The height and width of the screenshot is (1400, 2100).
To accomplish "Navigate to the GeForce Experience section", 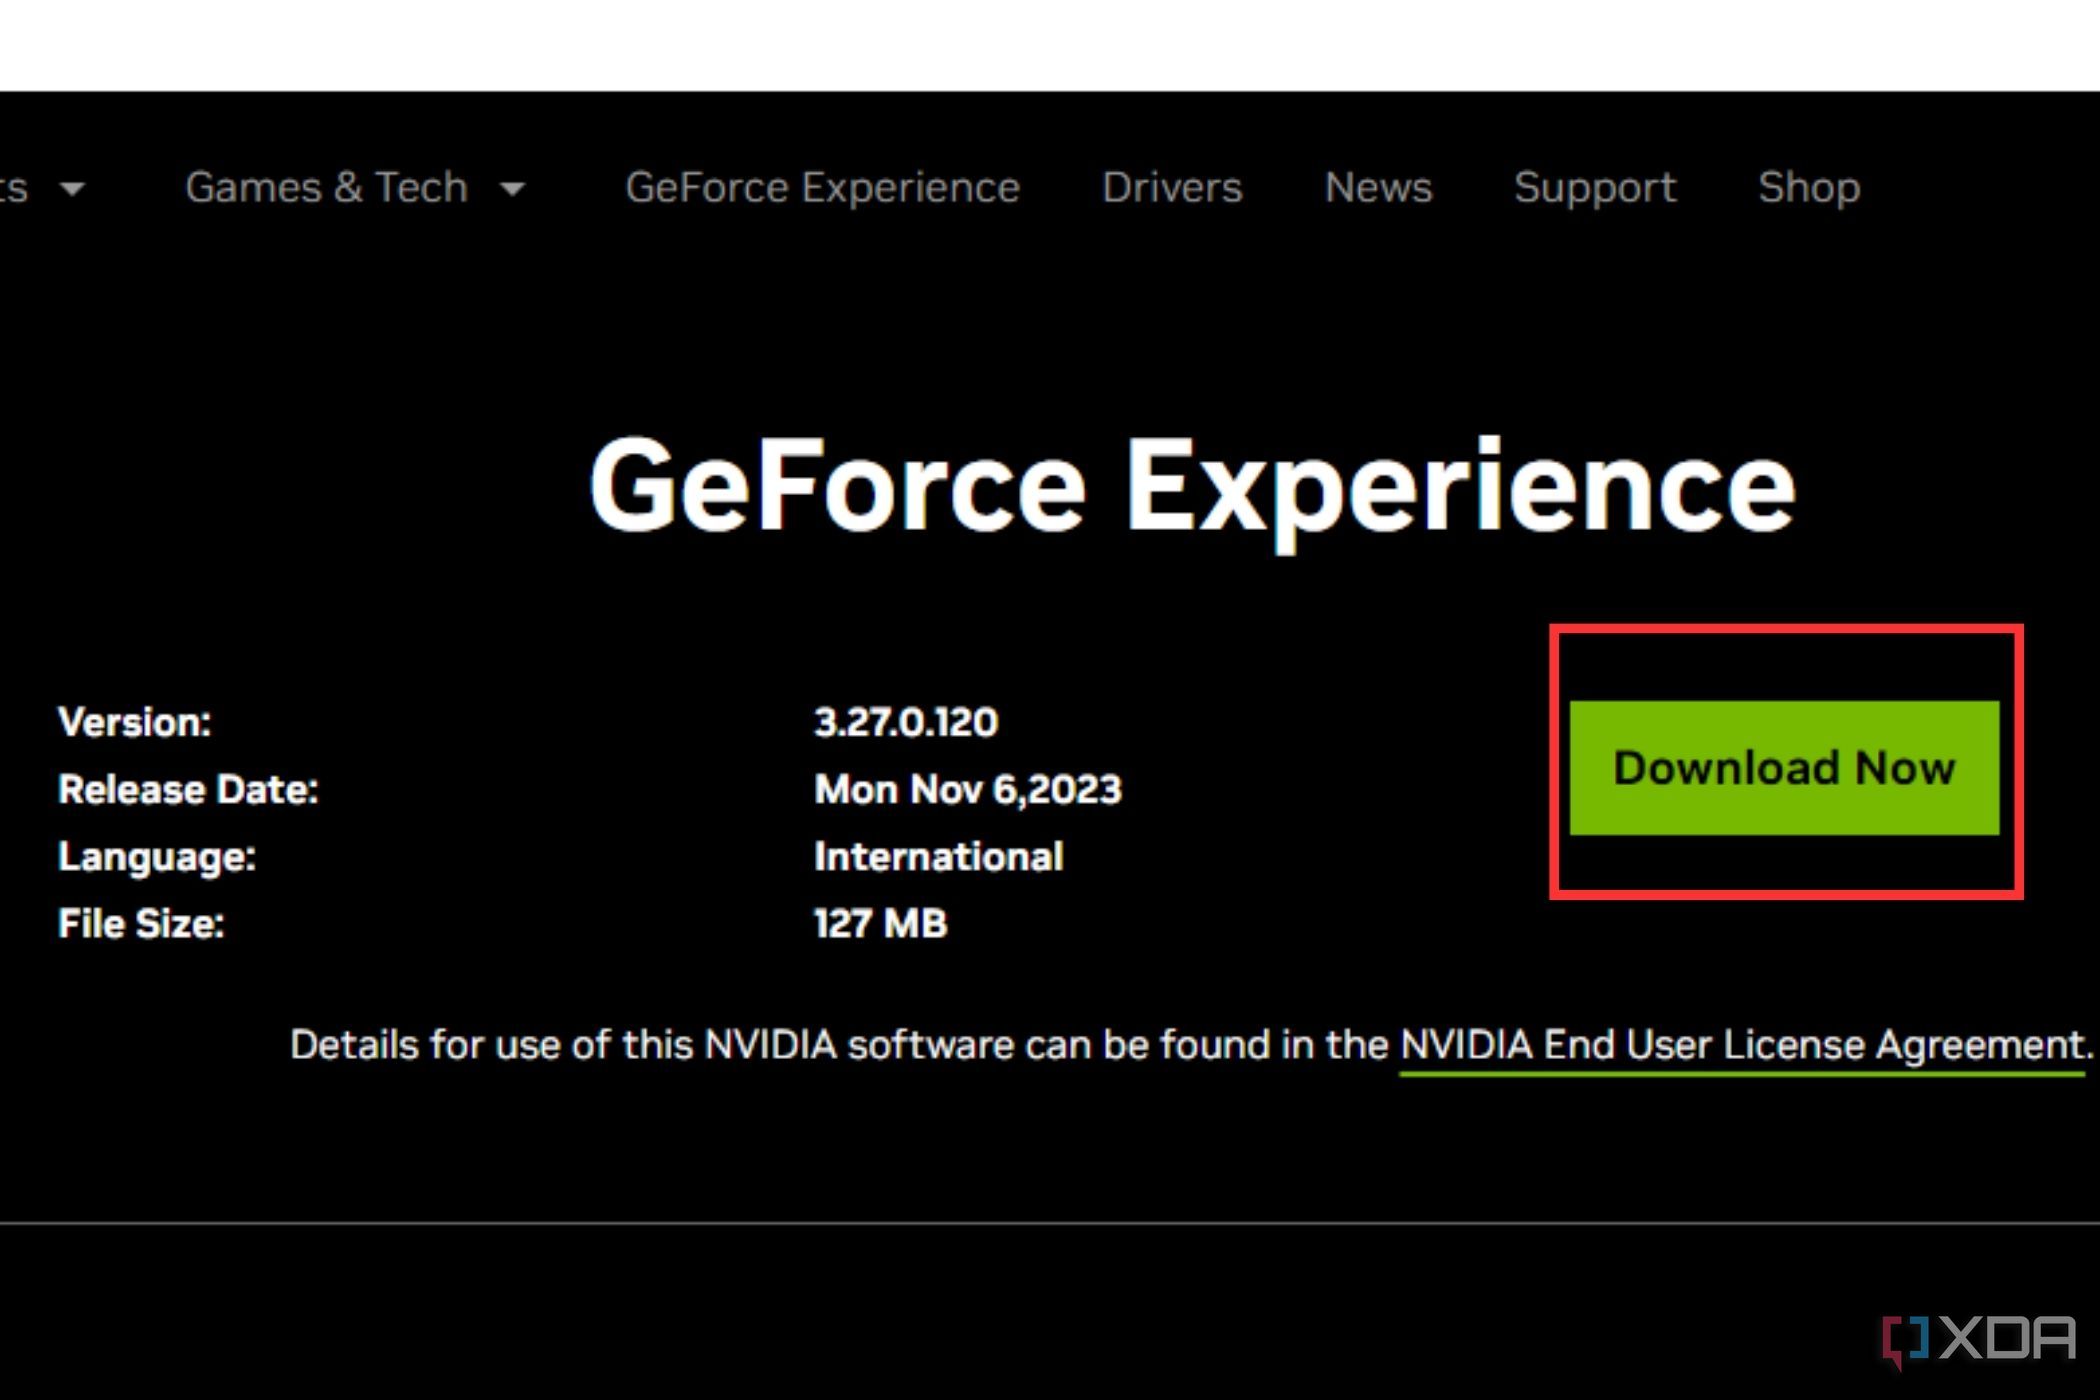I will pyautogui.click(x=822, y=186).
